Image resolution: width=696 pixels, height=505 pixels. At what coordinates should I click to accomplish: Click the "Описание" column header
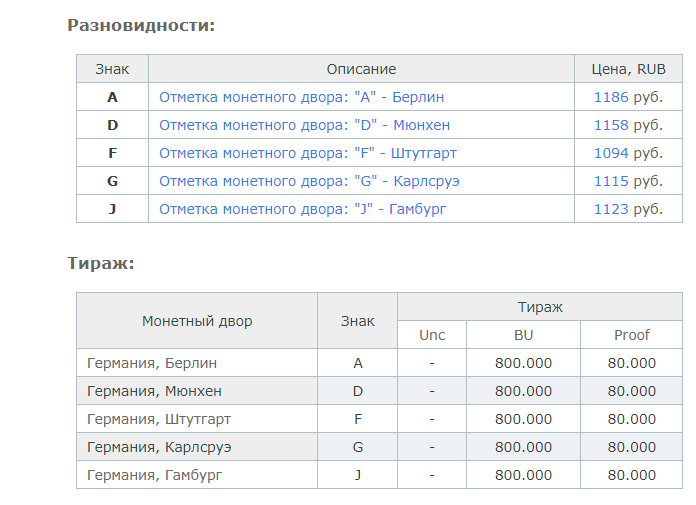tap(361, 69)
